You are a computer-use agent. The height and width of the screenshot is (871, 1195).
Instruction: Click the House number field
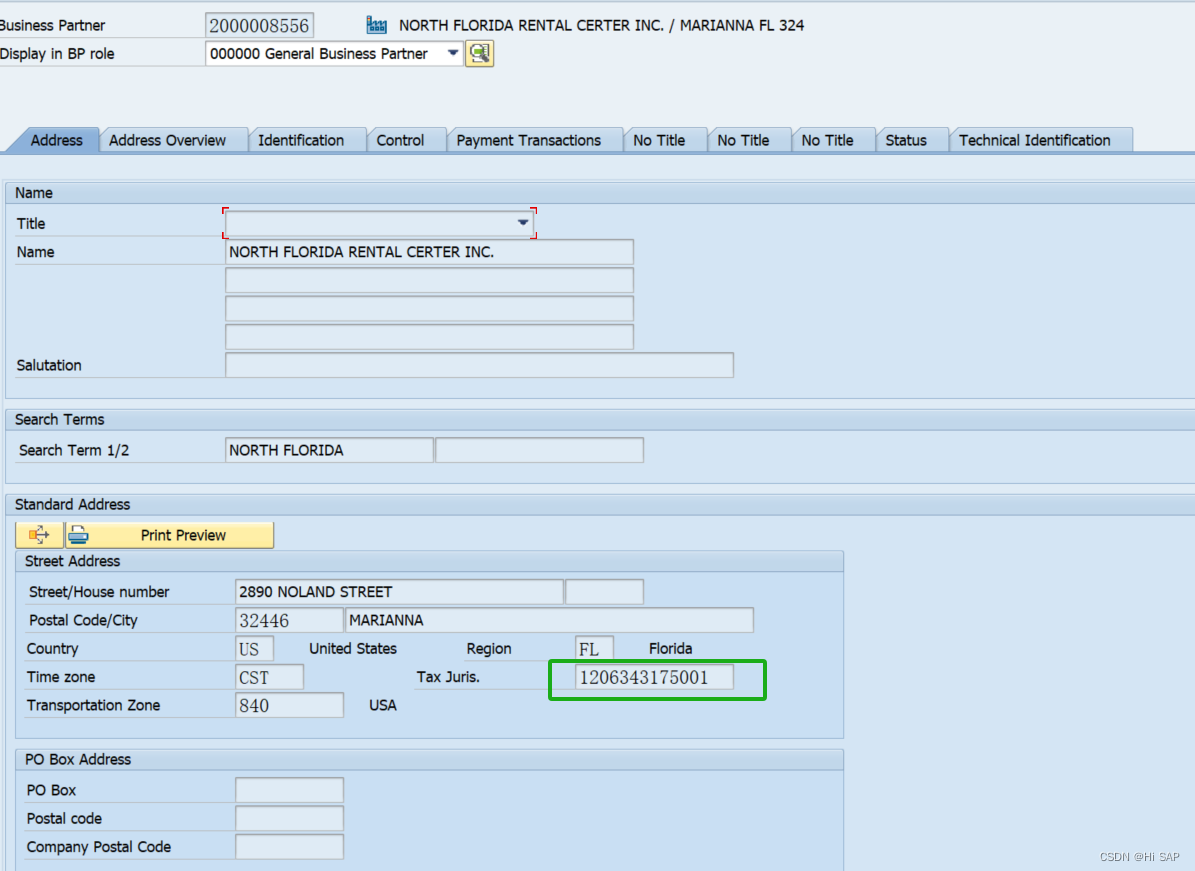point(604,592)
